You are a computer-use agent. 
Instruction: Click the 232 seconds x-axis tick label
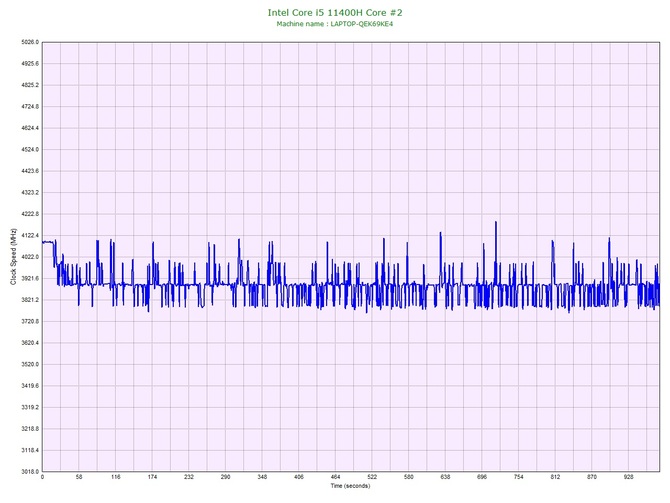pos(188,477)
